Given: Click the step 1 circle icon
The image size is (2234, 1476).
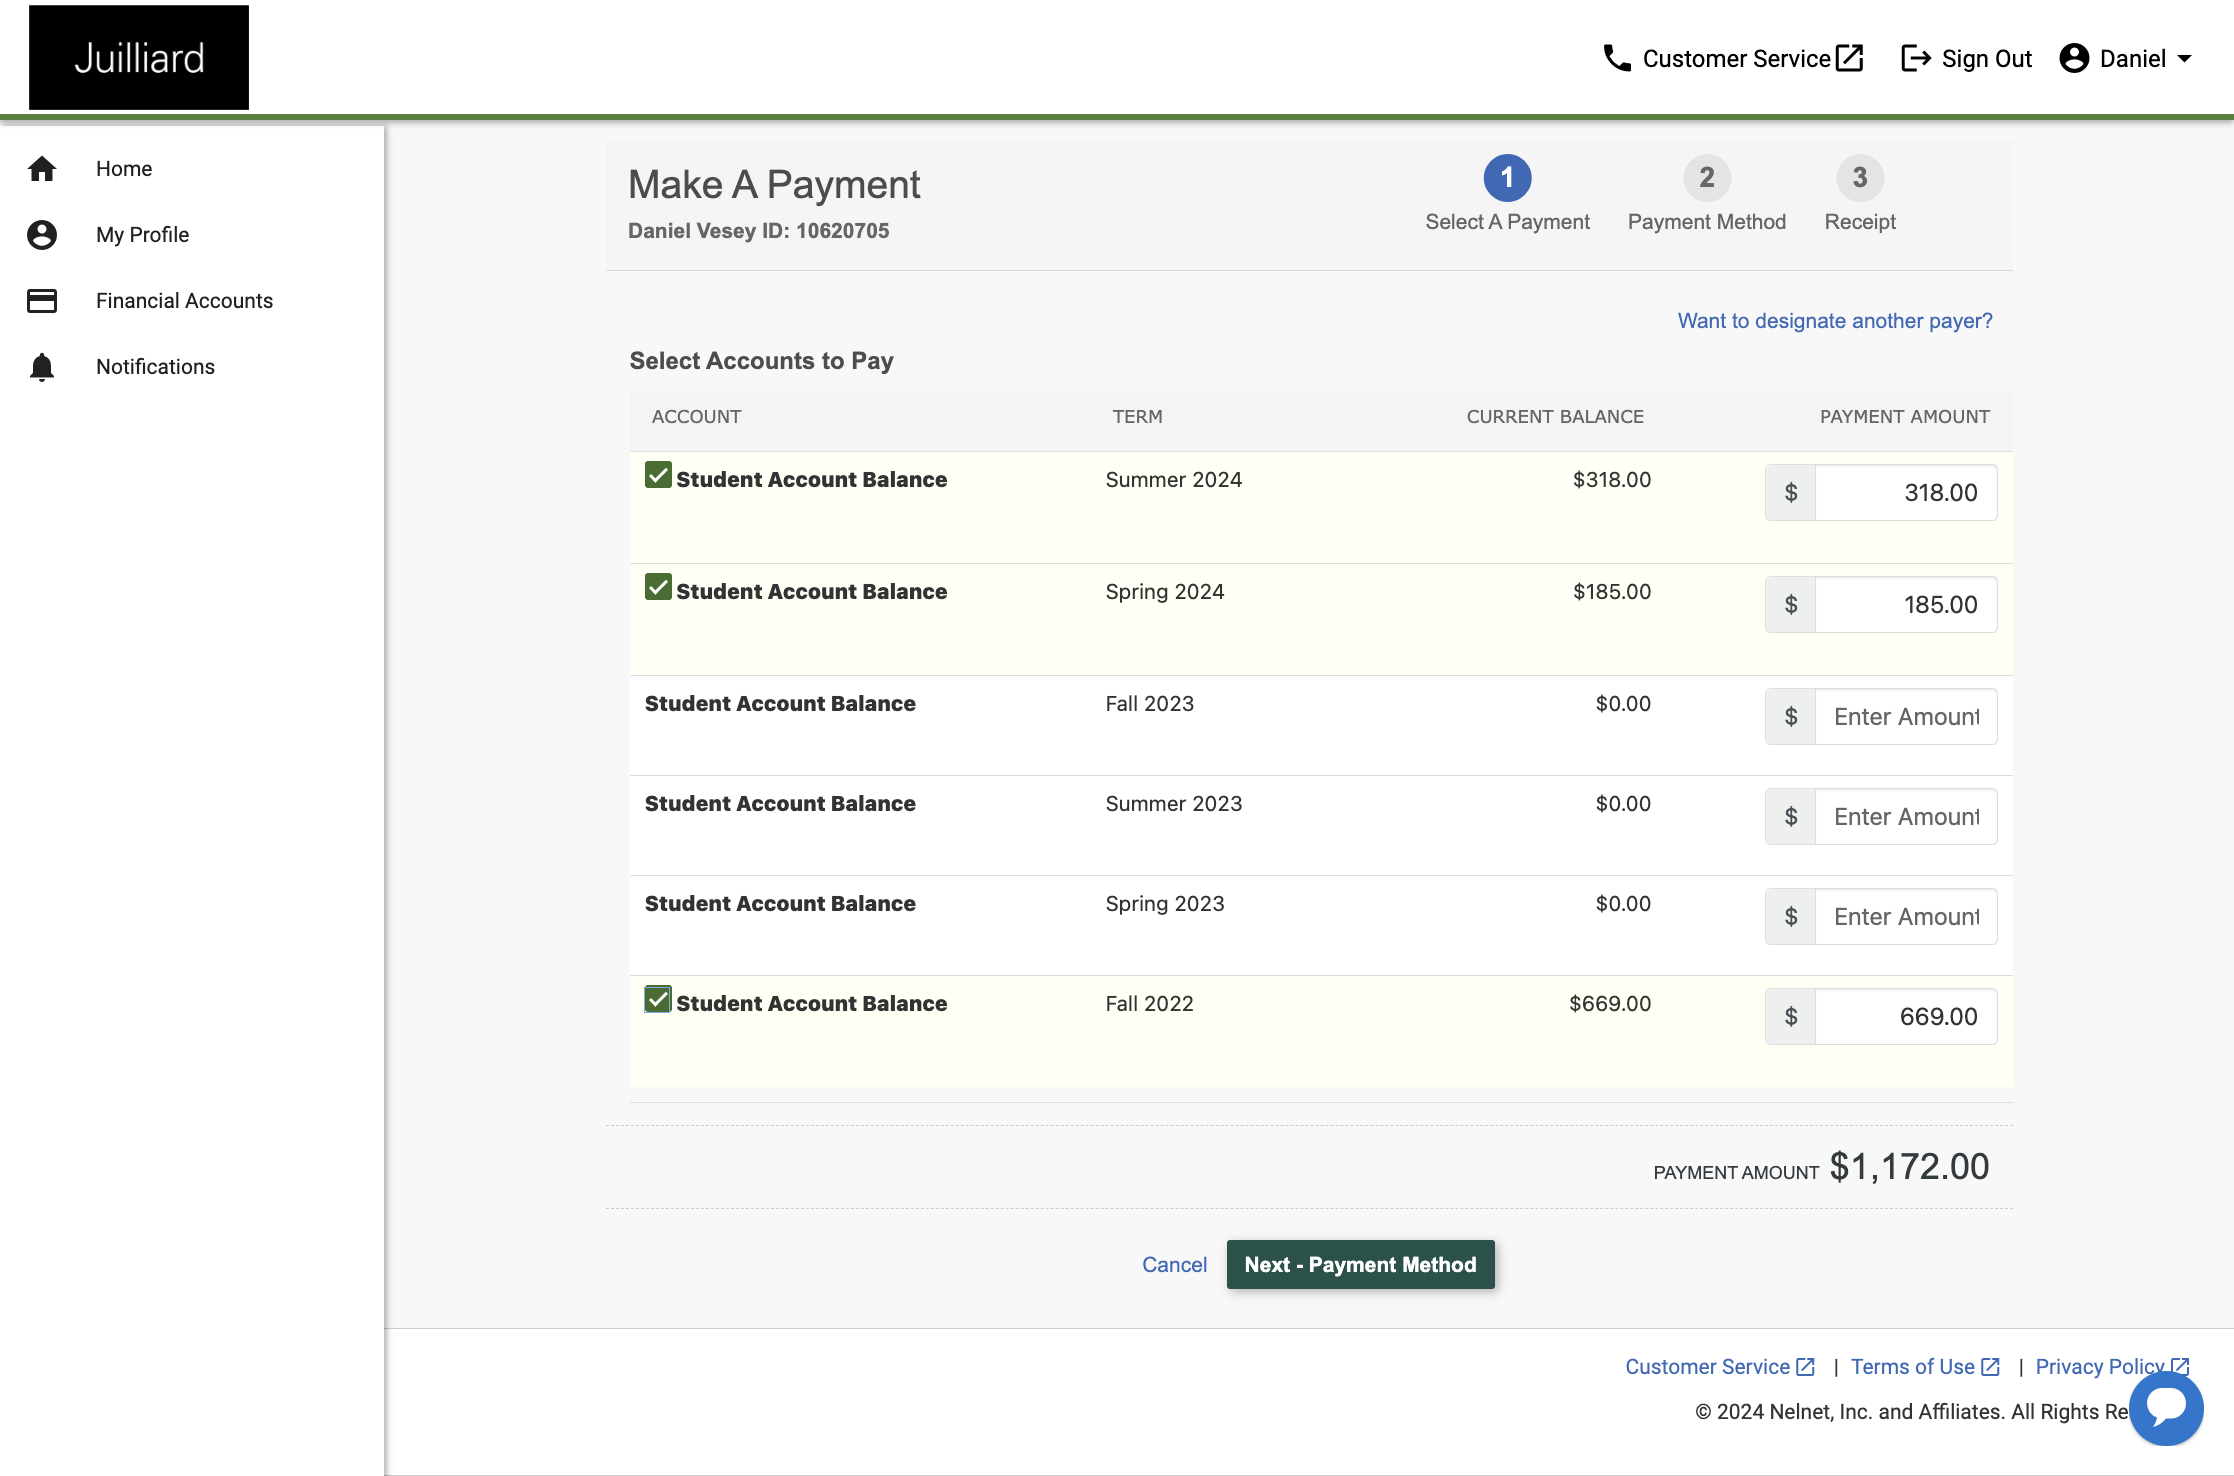Looking at the screenshot, I should coord(1507,178).
